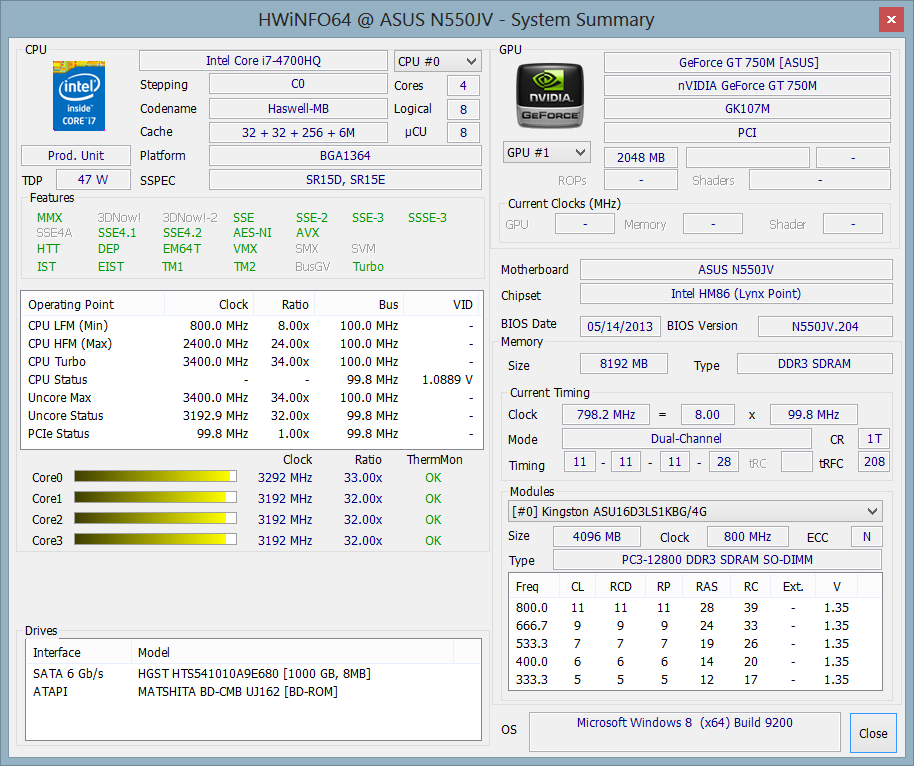Image resolution: width=914 pixels, height=766 pixels.
Task: Select the HGST HTS541010A9E680 drive row
Action: (x=253, y=673)
